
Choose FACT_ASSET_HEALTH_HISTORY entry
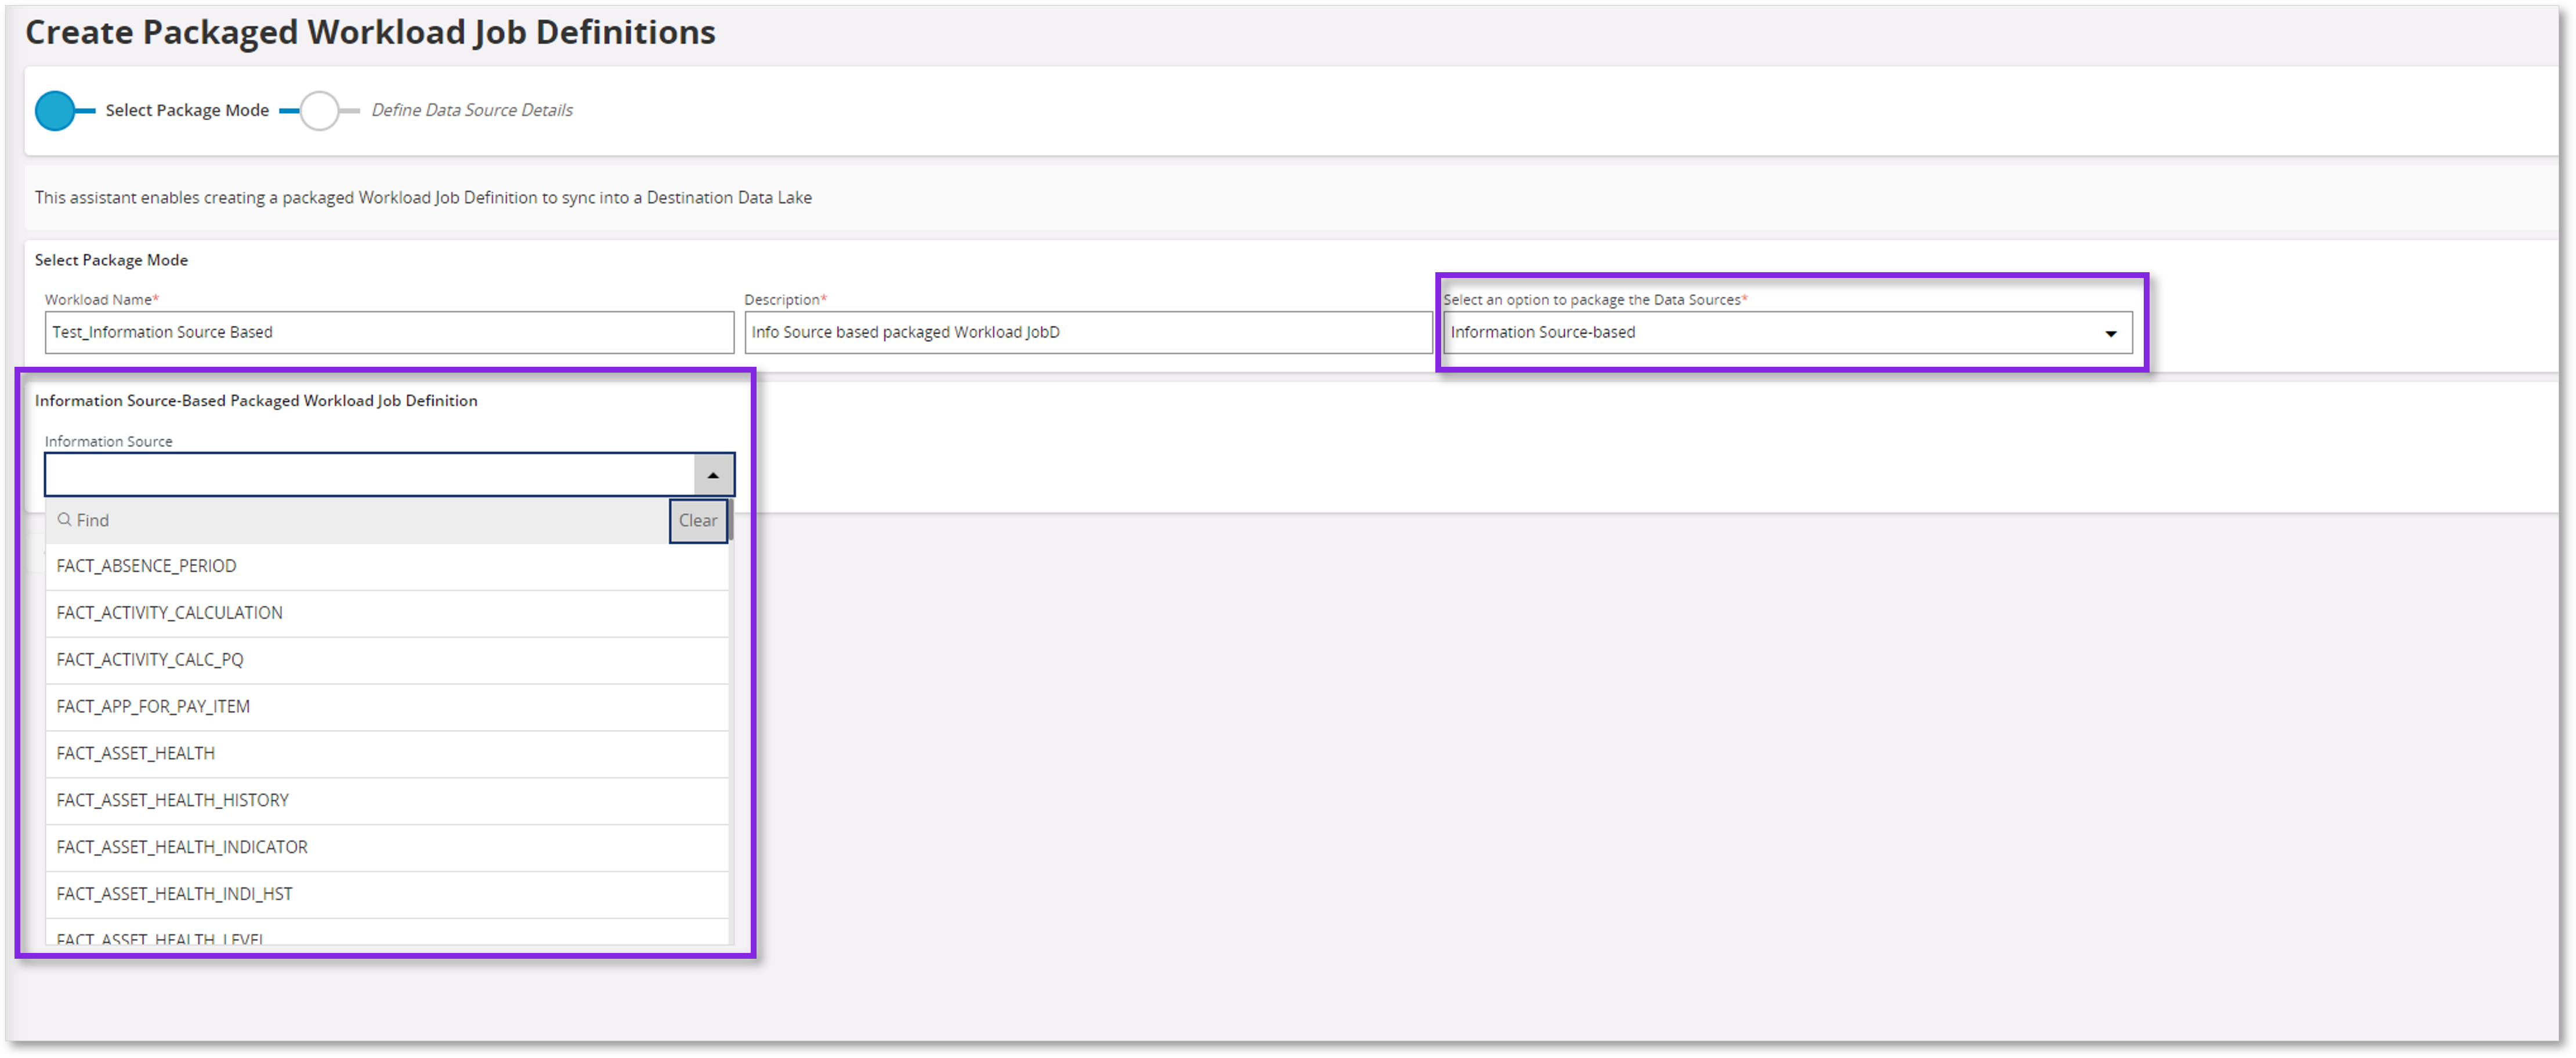click(387, 802)
